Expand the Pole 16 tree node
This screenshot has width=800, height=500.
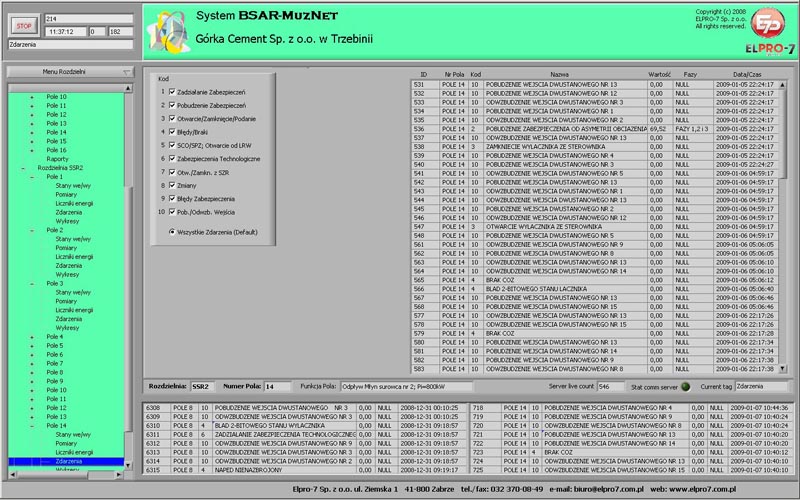pyautogui.click(x=32, y=150)
